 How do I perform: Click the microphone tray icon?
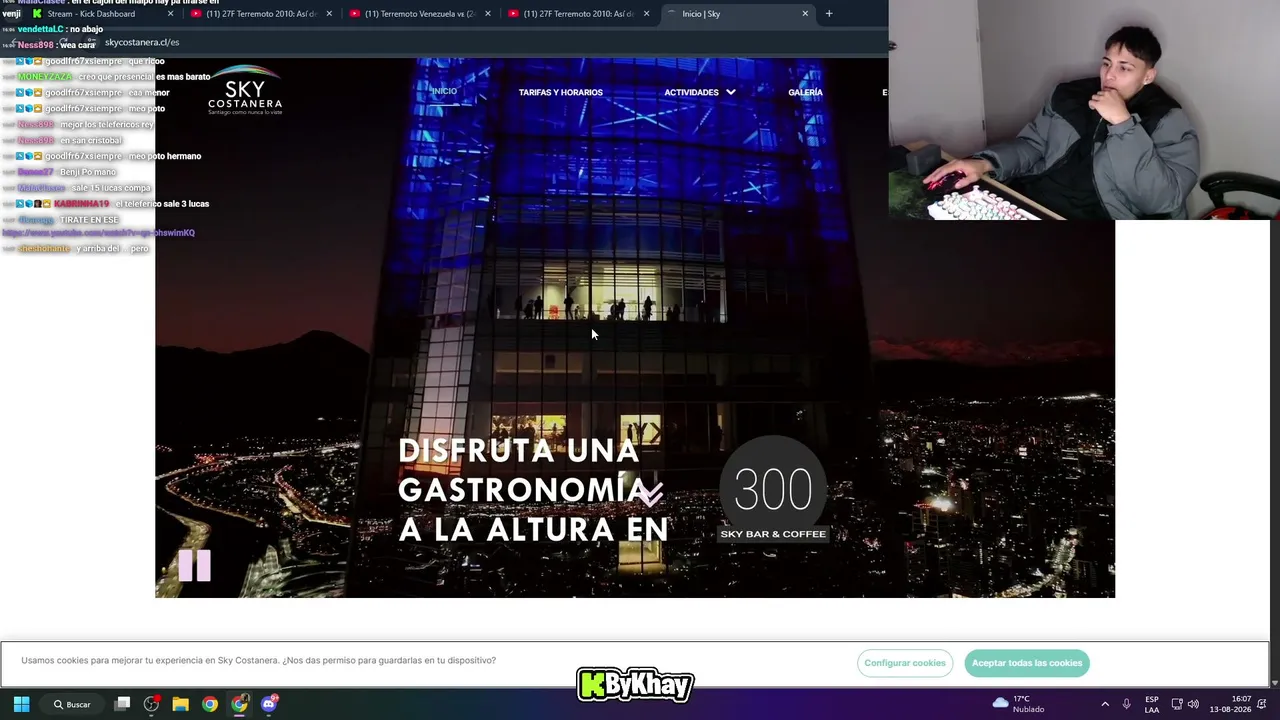click(x=1126, y=704)
